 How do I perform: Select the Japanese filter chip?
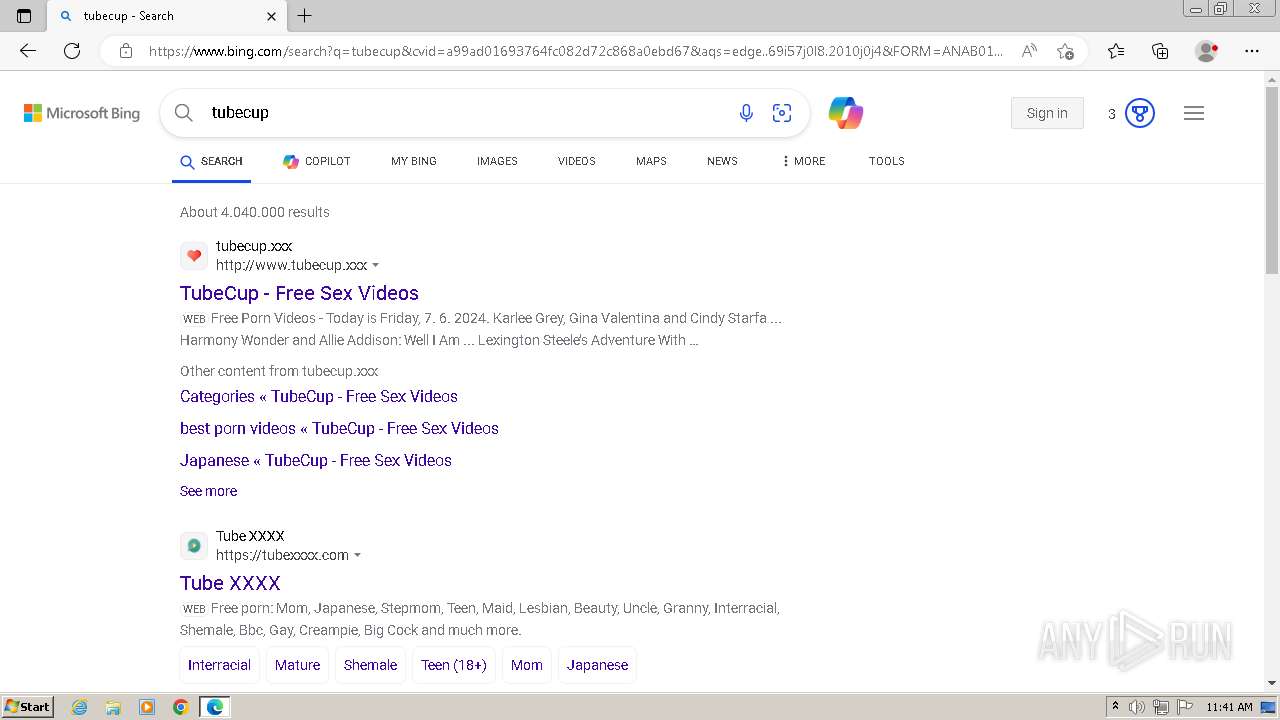[598, 665]
